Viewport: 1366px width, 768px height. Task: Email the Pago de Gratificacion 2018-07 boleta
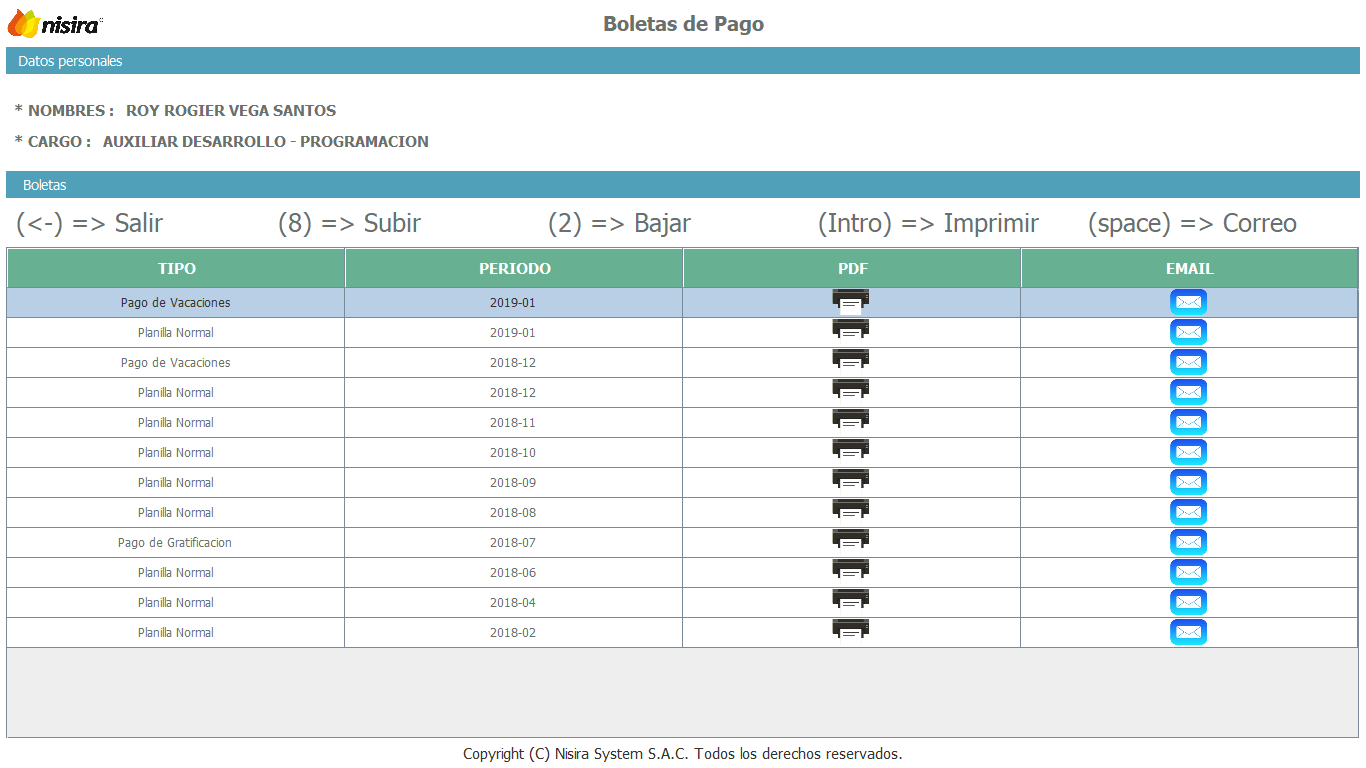1188,542
